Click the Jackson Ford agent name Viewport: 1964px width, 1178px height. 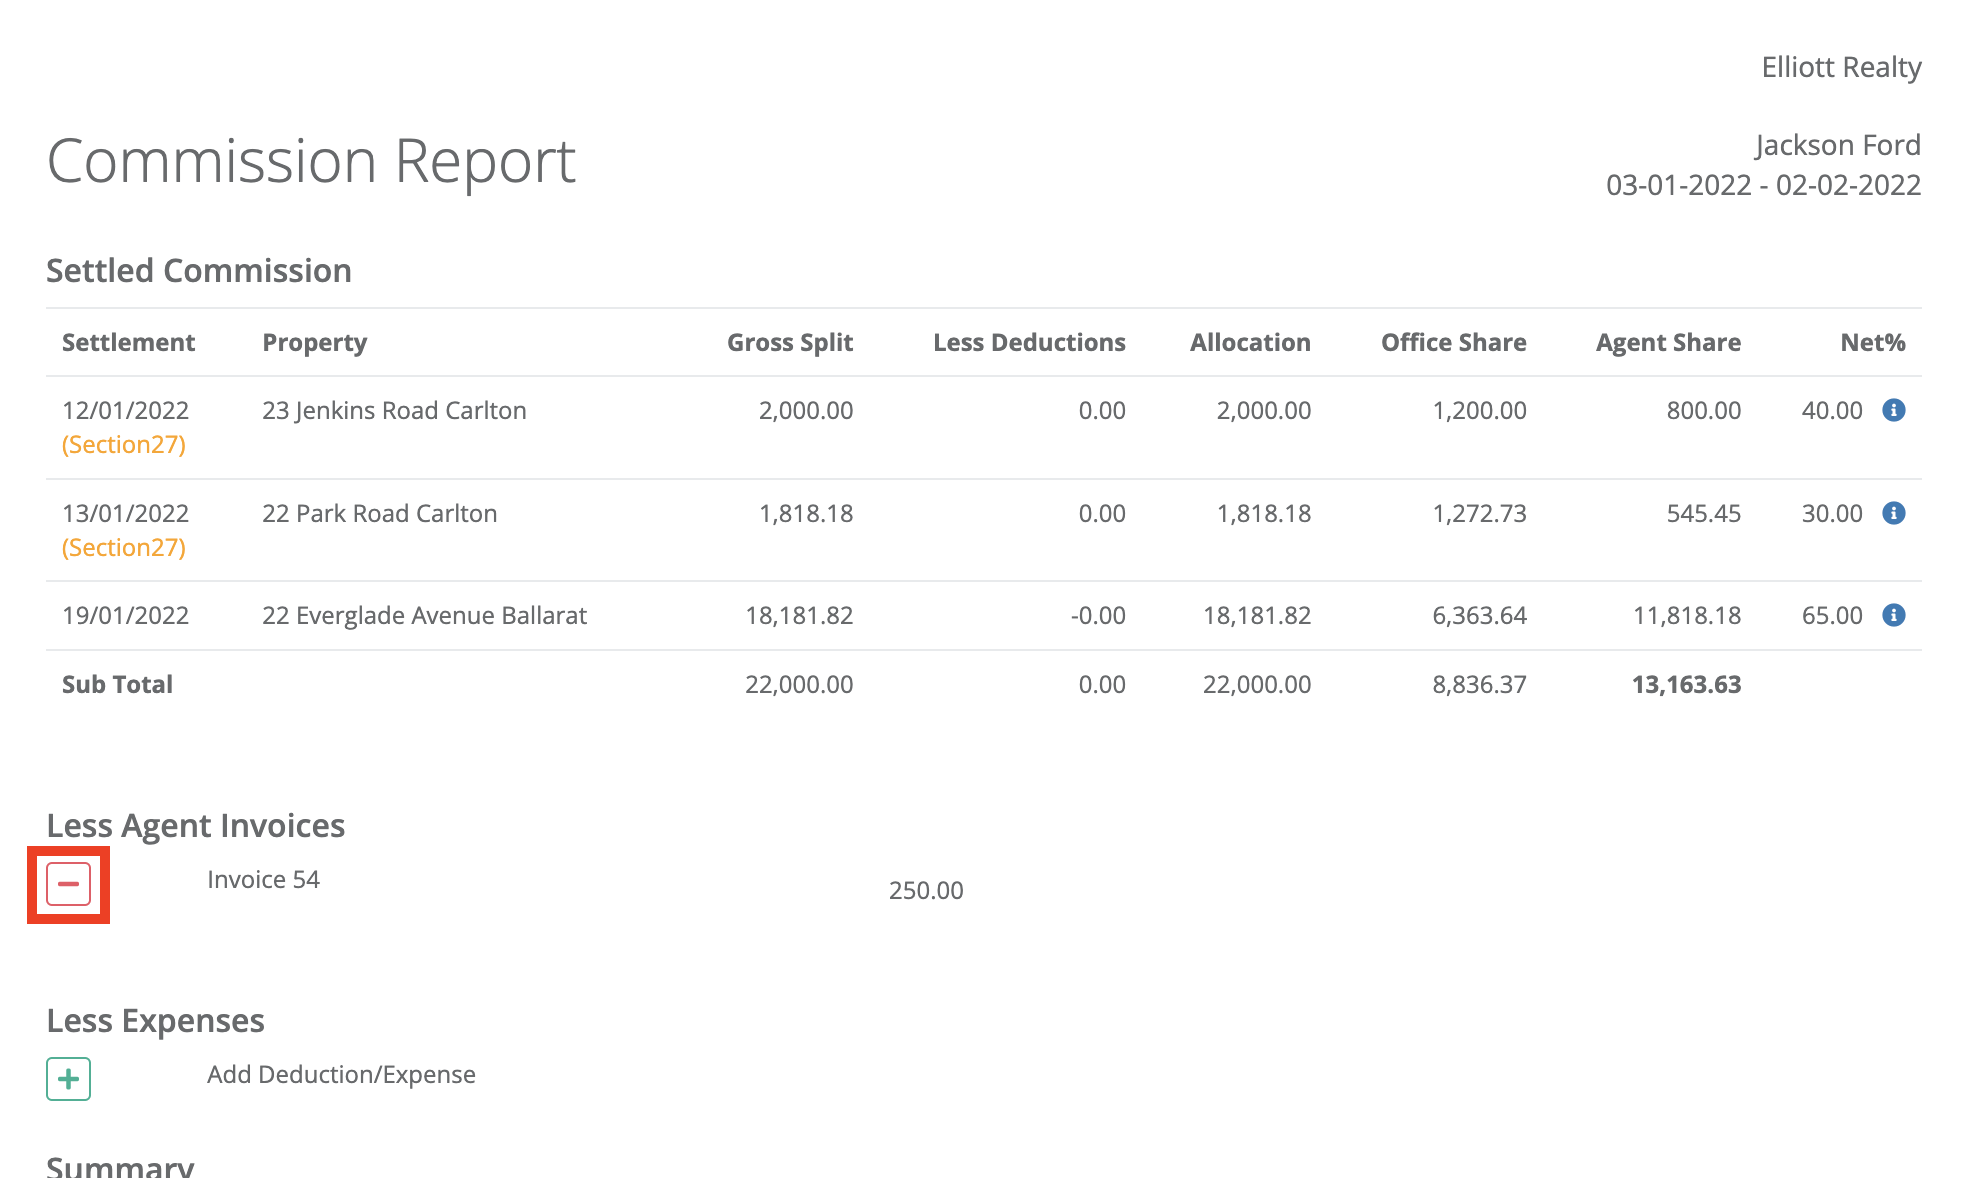pyautogui.click(x=1838, y=145)
